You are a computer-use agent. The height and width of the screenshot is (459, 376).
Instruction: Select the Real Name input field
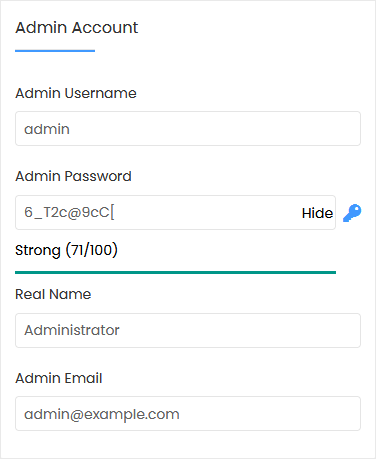click(188, 330)
